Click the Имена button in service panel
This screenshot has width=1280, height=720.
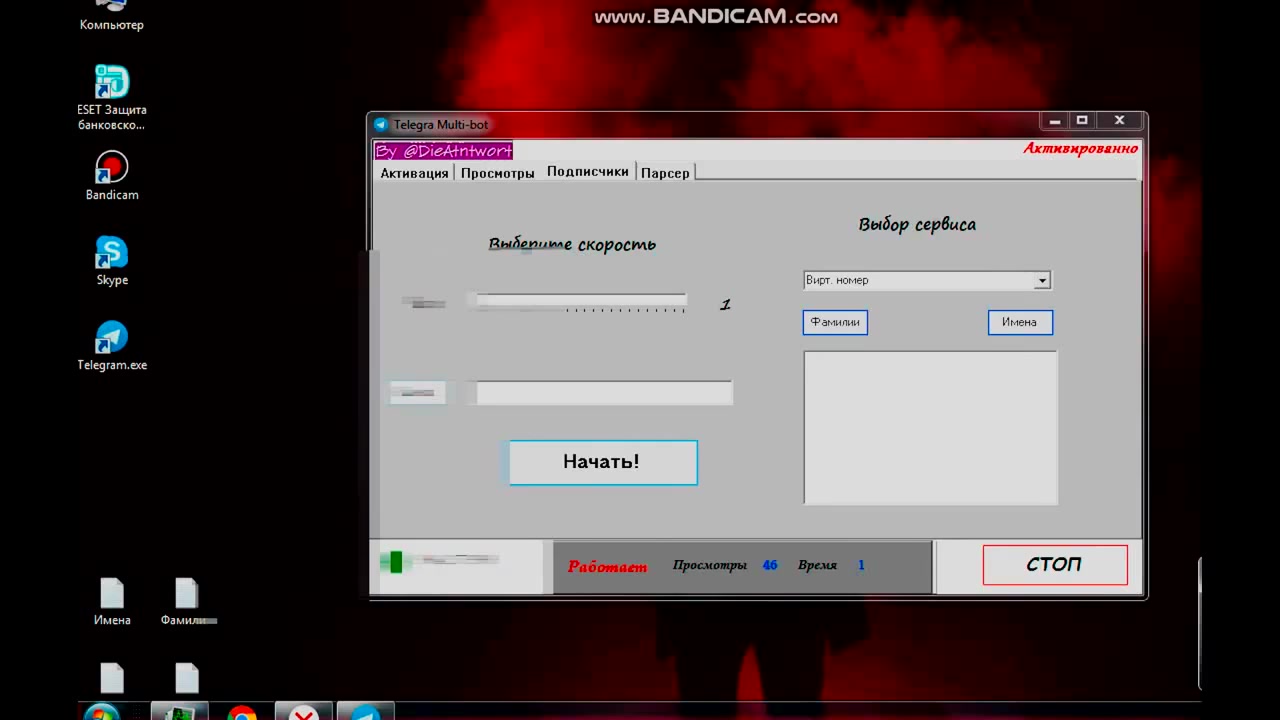pos(1019,322)
